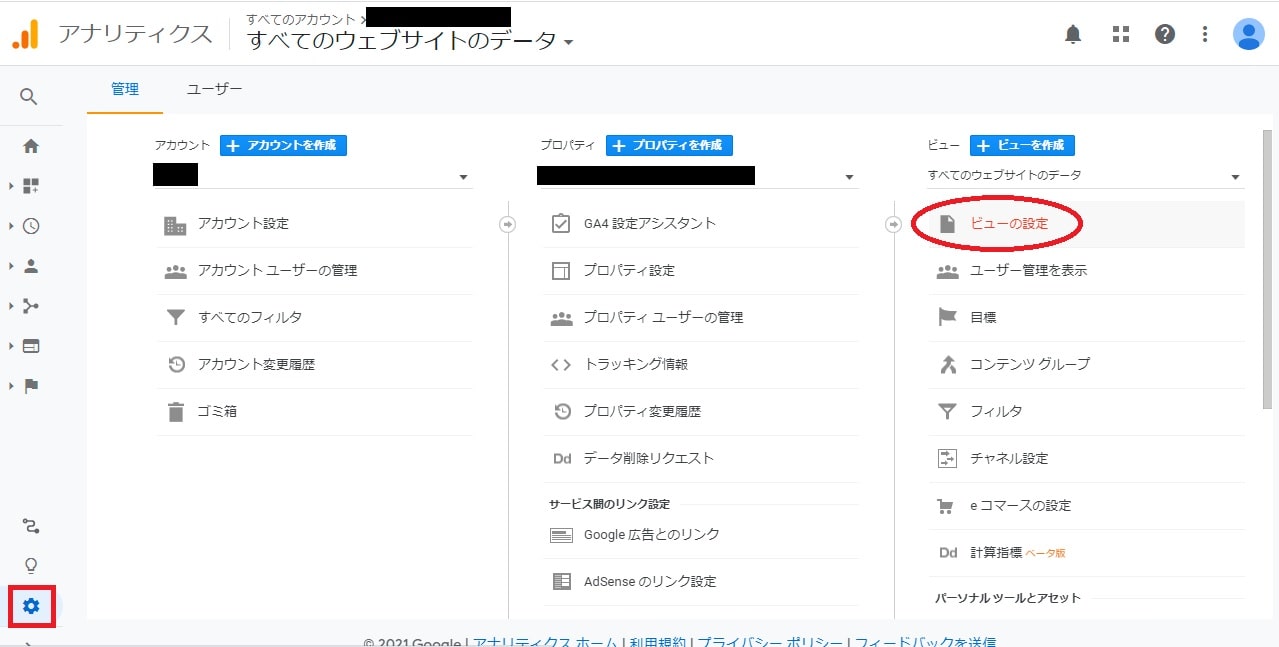1279x647 pixels.
Task: Open Realtime clock icon in sidebar
Action: pyautogui.click(x=31, y=226)
